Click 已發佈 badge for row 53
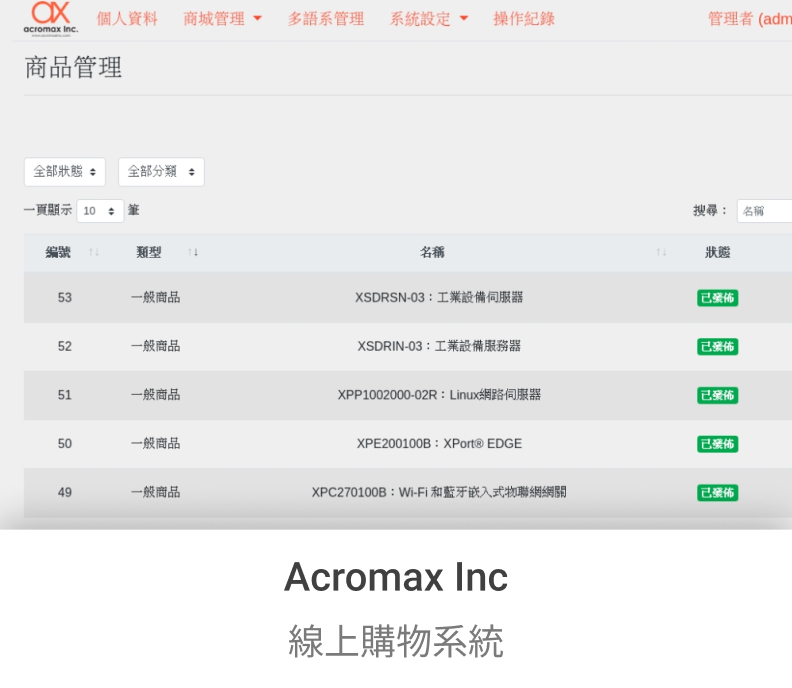This screenshot has width=792, height=688. (x=717, y=298)
